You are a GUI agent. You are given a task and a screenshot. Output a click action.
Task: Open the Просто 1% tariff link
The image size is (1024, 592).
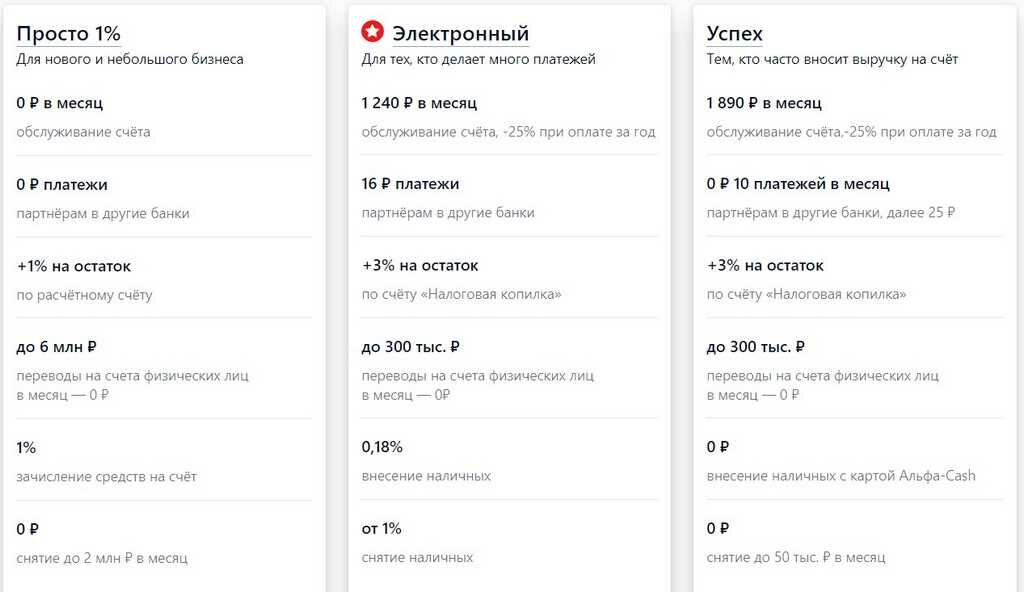tap(69, 33)
